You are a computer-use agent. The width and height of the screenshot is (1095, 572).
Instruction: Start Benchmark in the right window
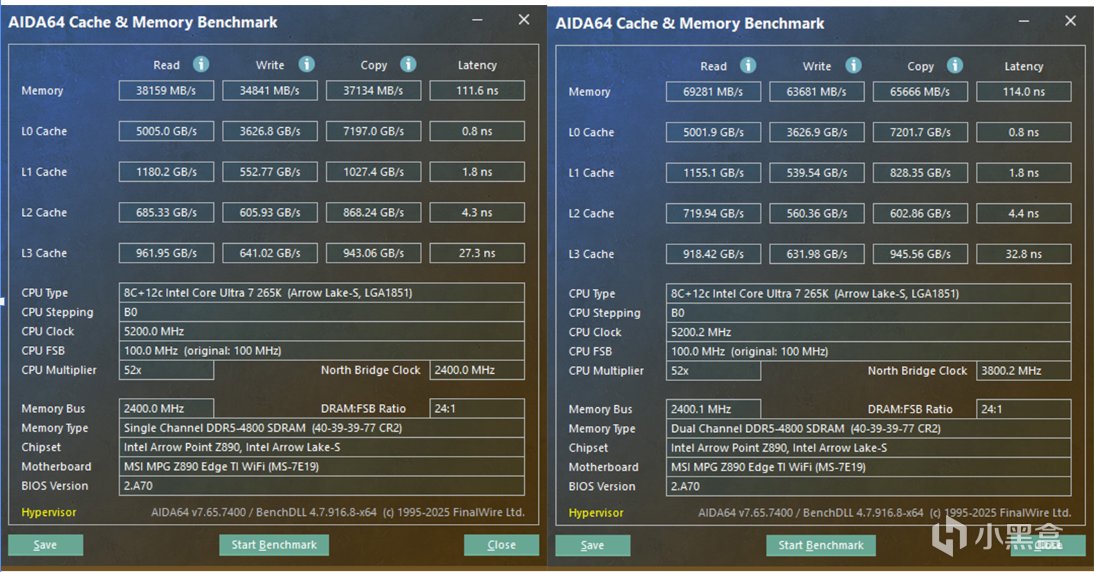821,545
